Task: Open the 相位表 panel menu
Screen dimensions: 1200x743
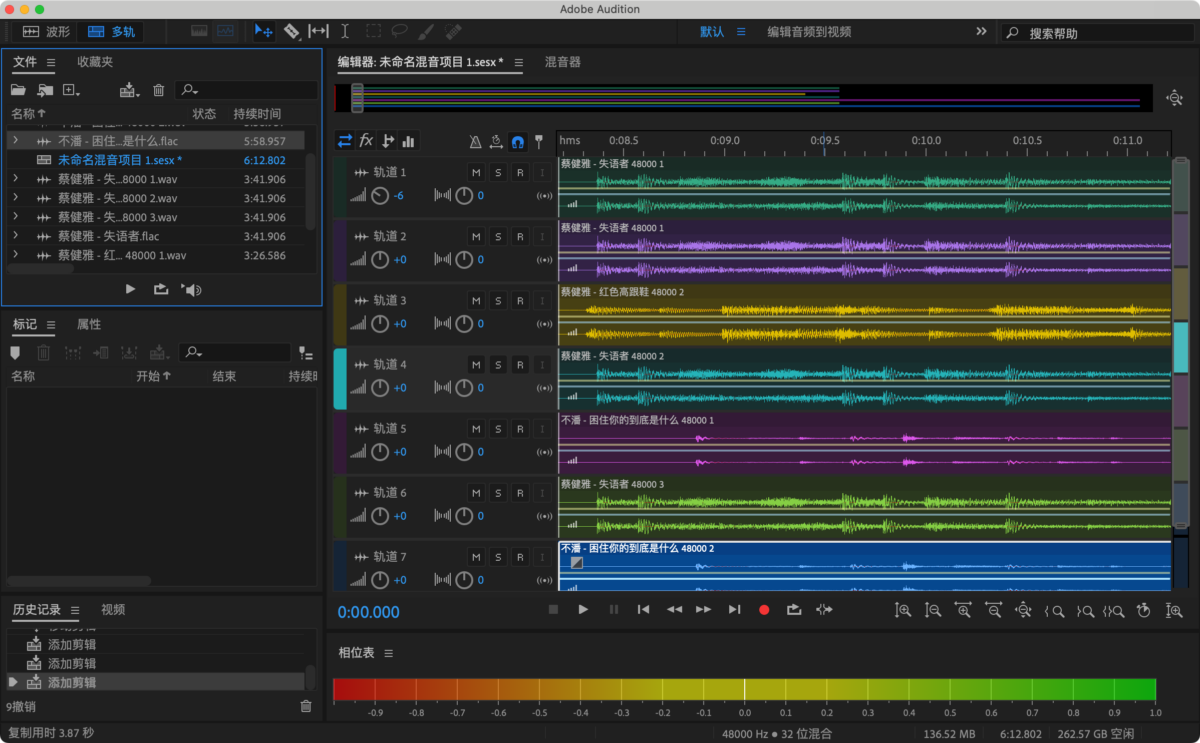Action: click(388, 653)
